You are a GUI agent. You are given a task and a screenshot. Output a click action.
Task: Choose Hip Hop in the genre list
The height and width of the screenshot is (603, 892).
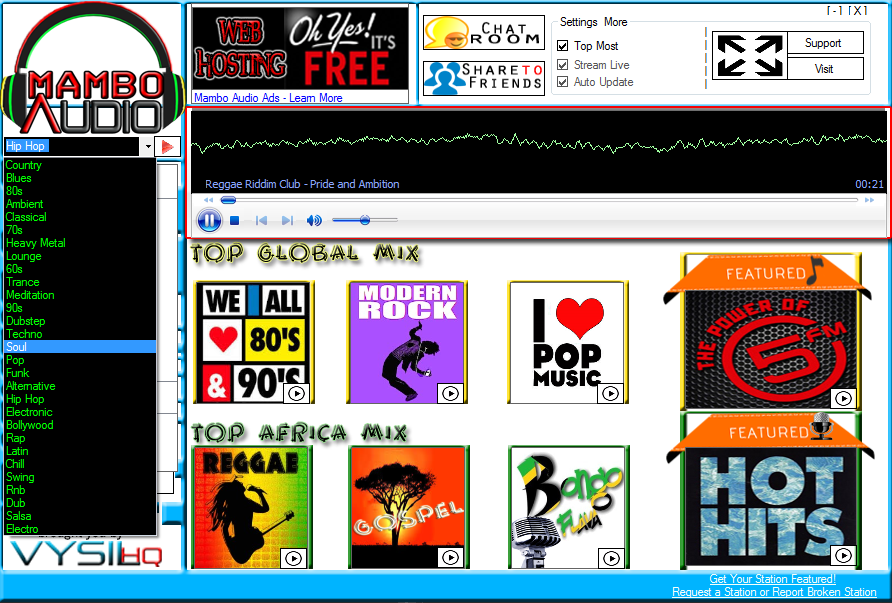80,399
